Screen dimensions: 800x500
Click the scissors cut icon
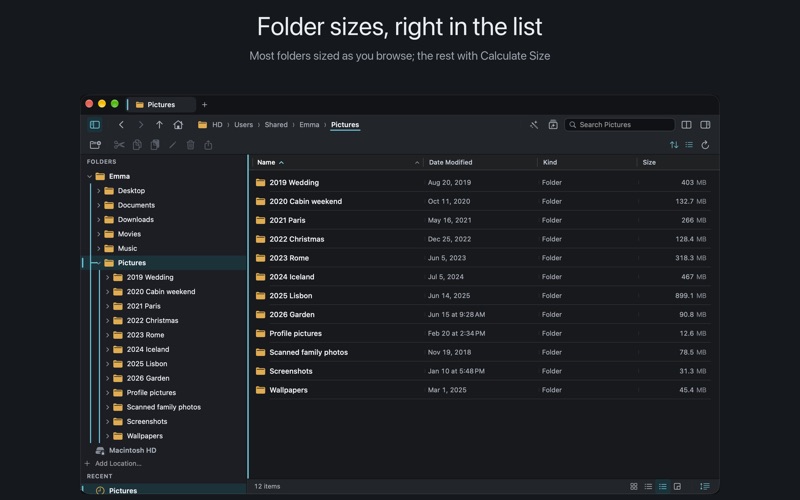point(119,145)
